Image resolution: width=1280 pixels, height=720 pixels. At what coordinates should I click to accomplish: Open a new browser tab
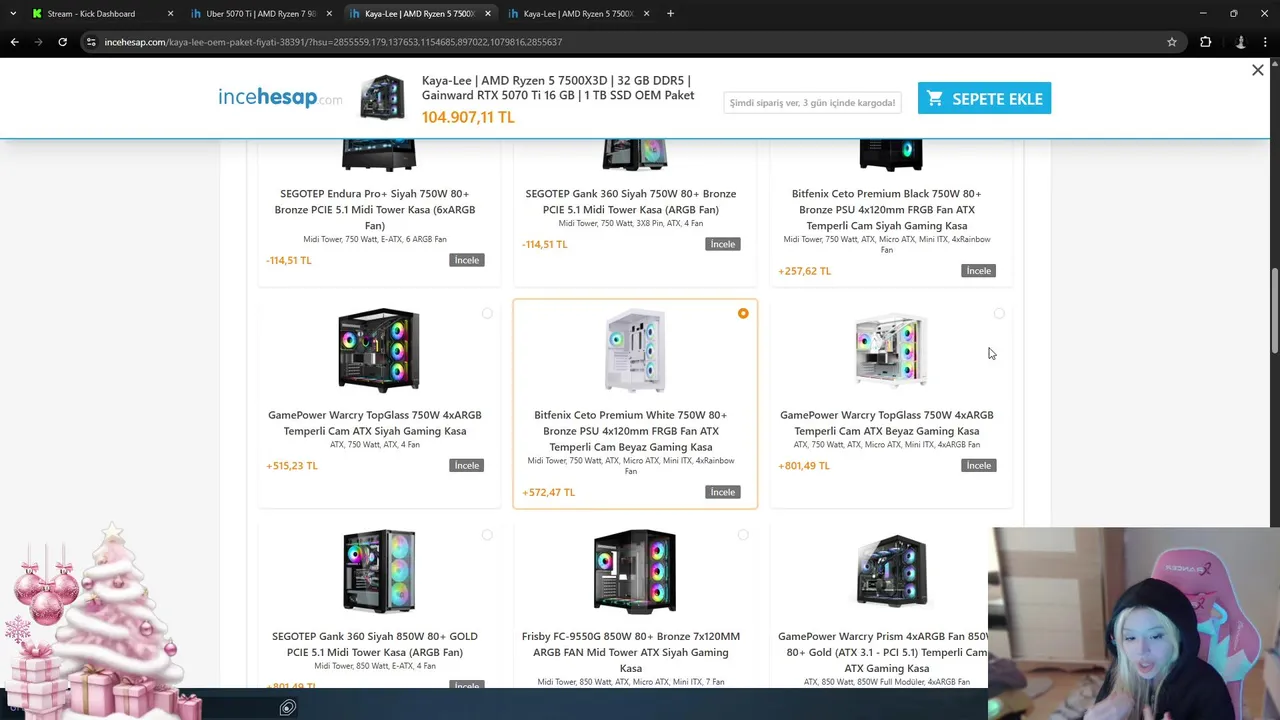point(670,13)
